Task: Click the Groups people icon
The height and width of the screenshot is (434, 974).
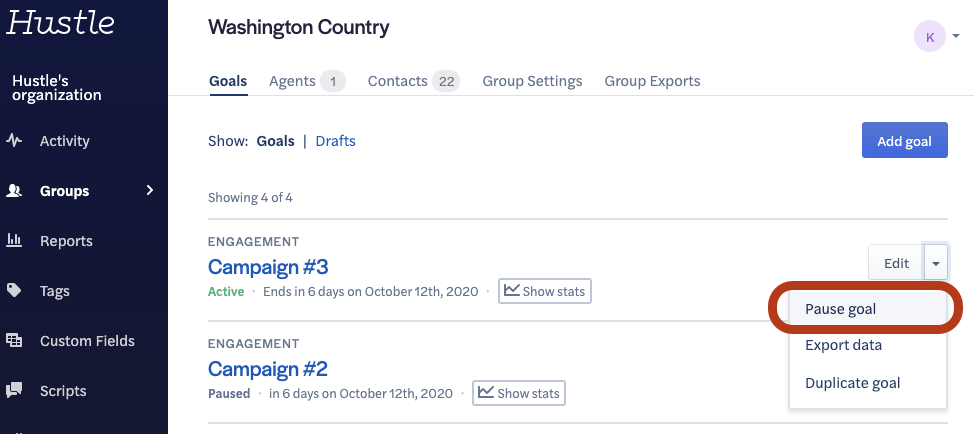Action: point(14,191)
